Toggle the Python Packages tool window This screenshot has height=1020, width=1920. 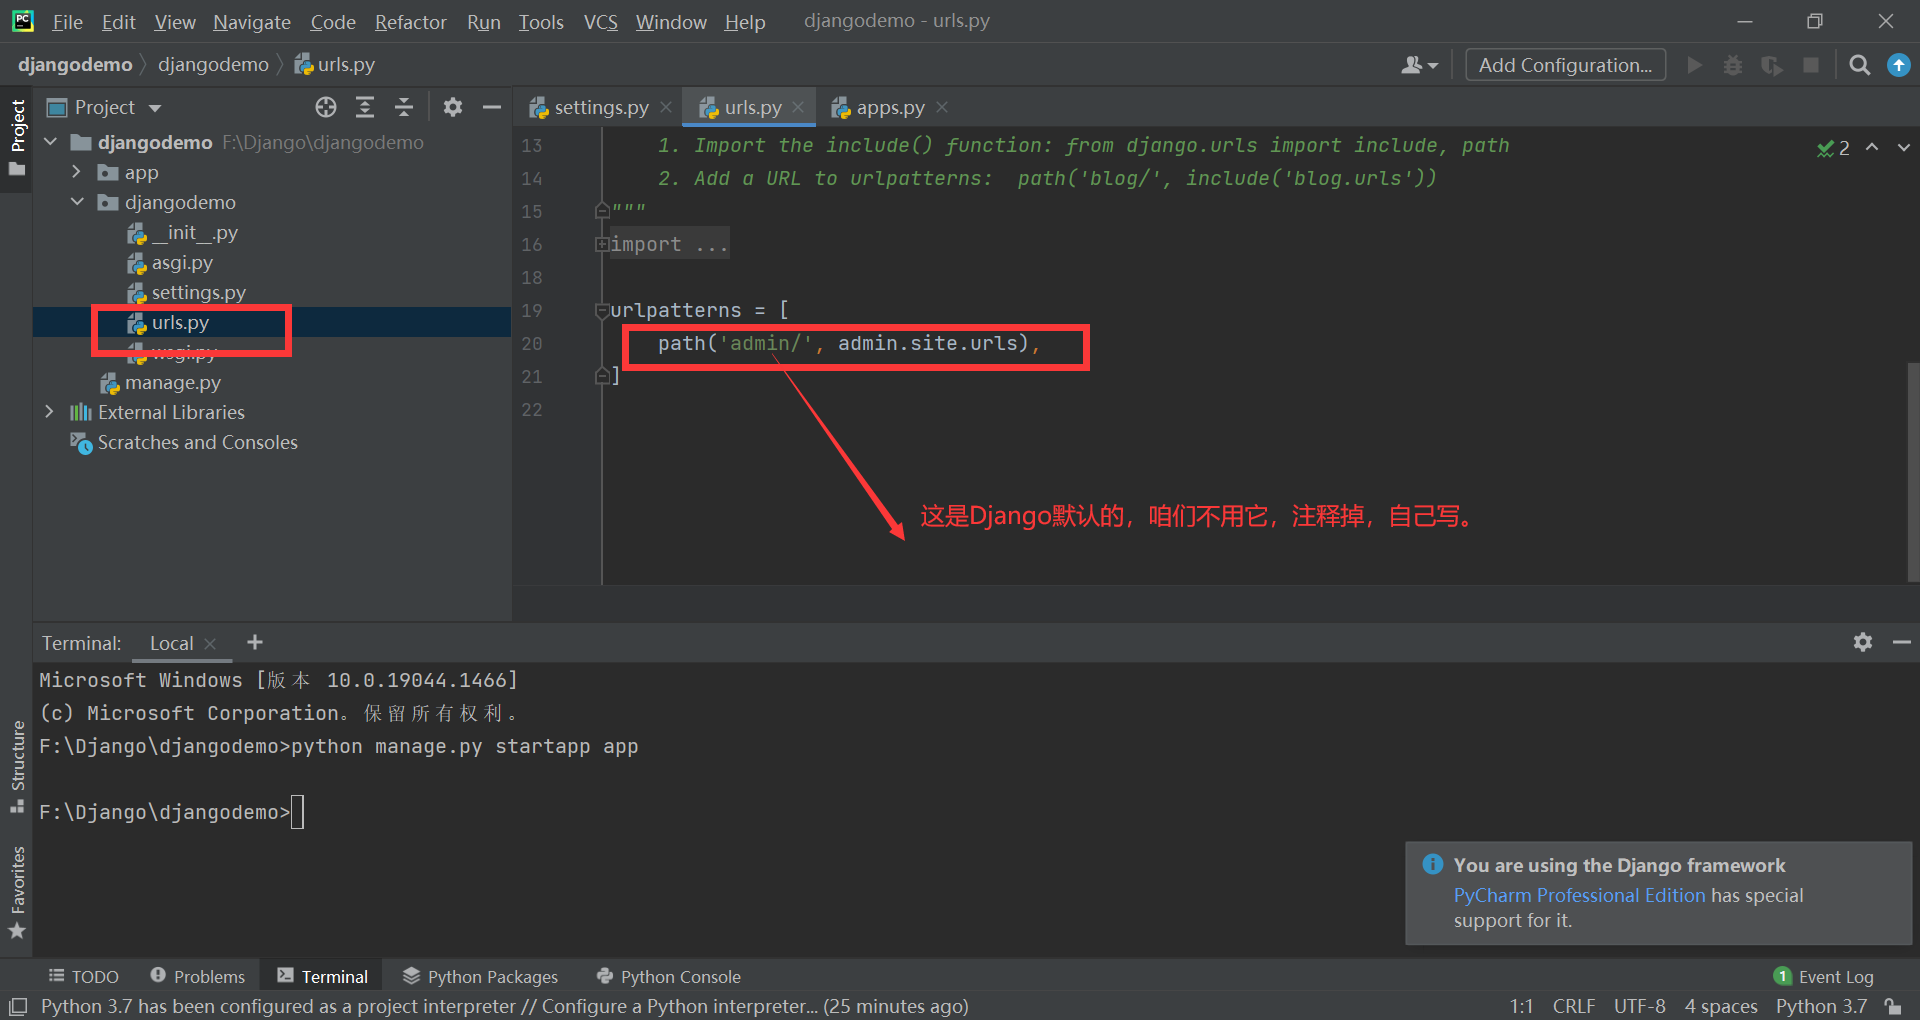point(480,976)
